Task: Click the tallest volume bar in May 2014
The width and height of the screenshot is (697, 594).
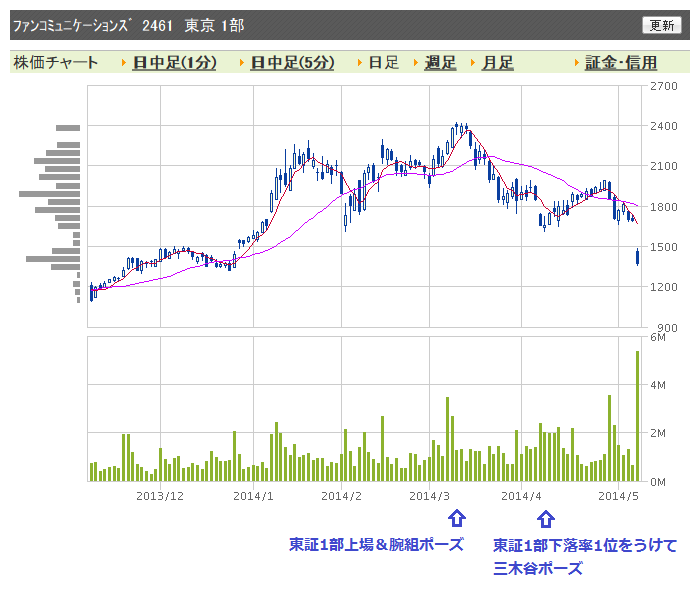Action: coord(637,416)
